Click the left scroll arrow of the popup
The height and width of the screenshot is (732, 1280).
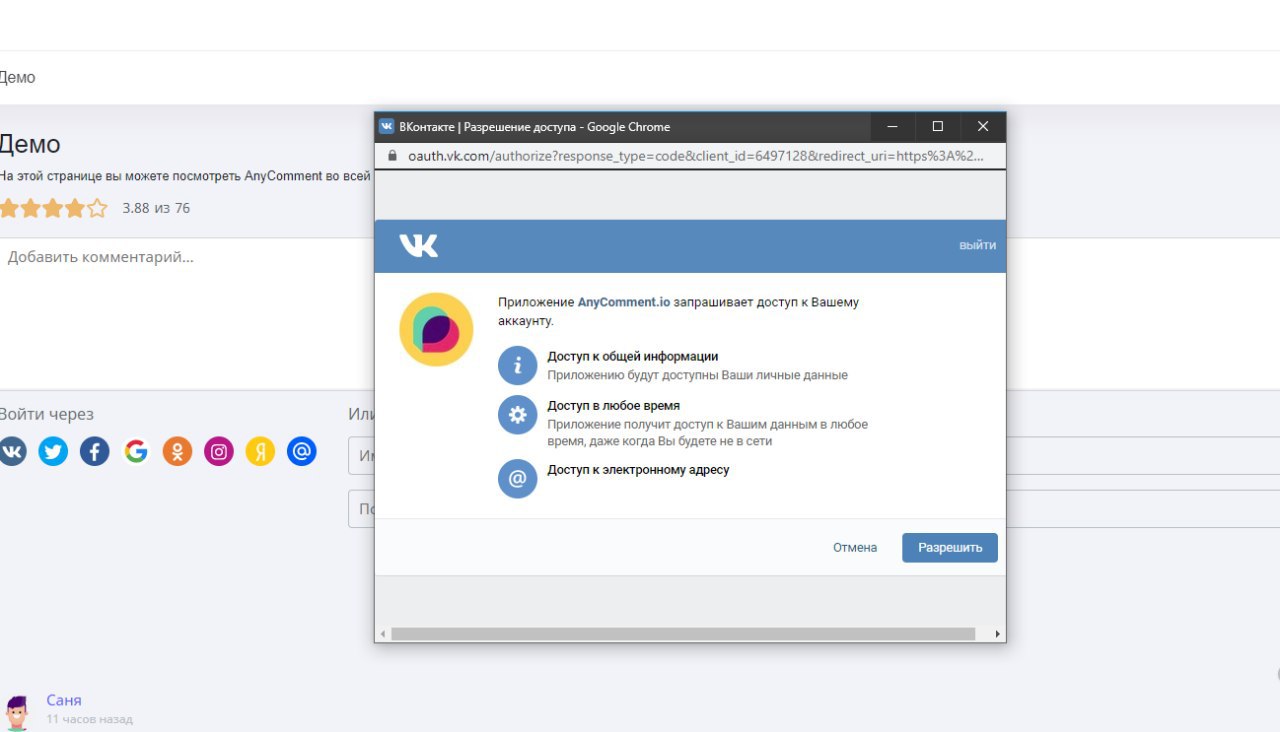382,634
